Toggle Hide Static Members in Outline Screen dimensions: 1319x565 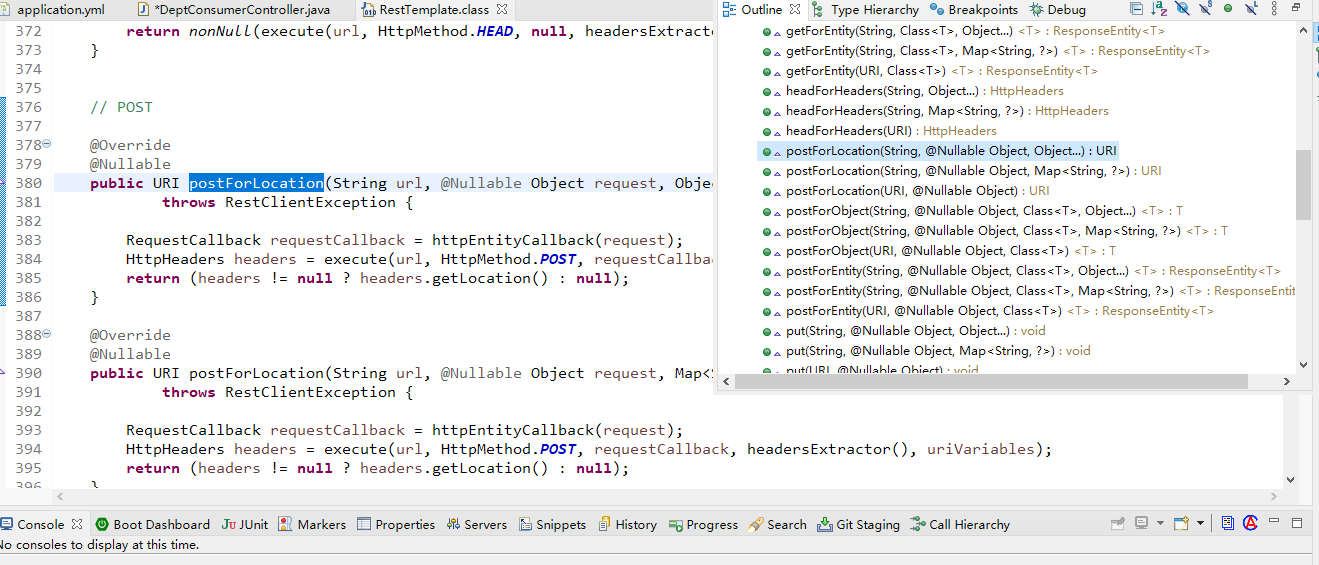pos(1205,8)
